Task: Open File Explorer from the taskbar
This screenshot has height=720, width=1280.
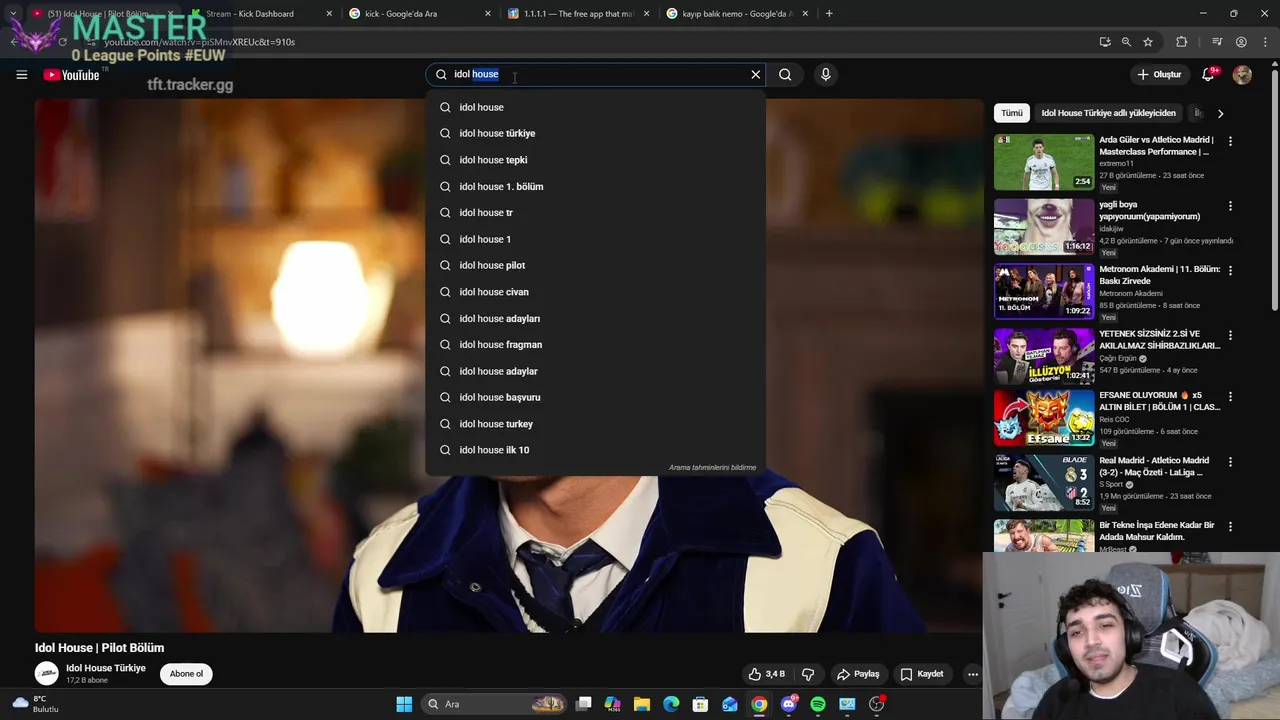Action: click(642, 704)
